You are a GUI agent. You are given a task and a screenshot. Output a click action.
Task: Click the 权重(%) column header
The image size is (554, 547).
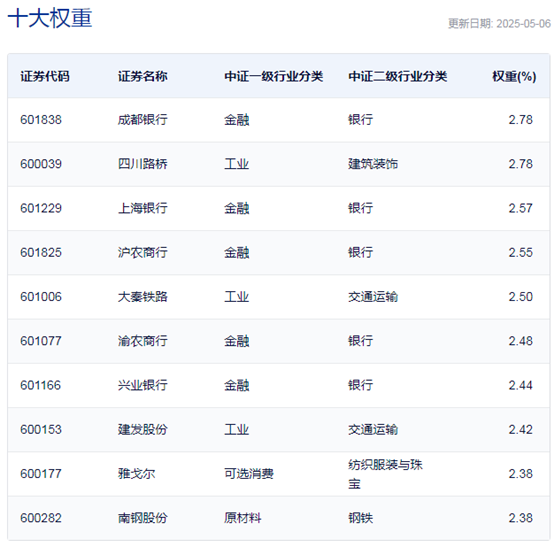[514, 76]
